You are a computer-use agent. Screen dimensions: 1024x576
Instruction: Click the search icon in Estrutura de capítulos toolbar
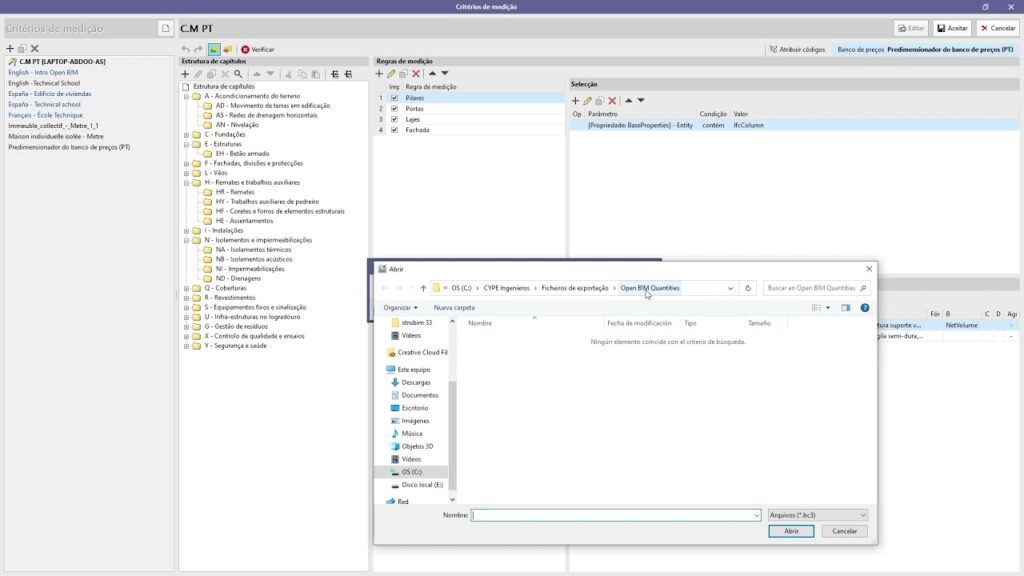click(x=238, y=74)
